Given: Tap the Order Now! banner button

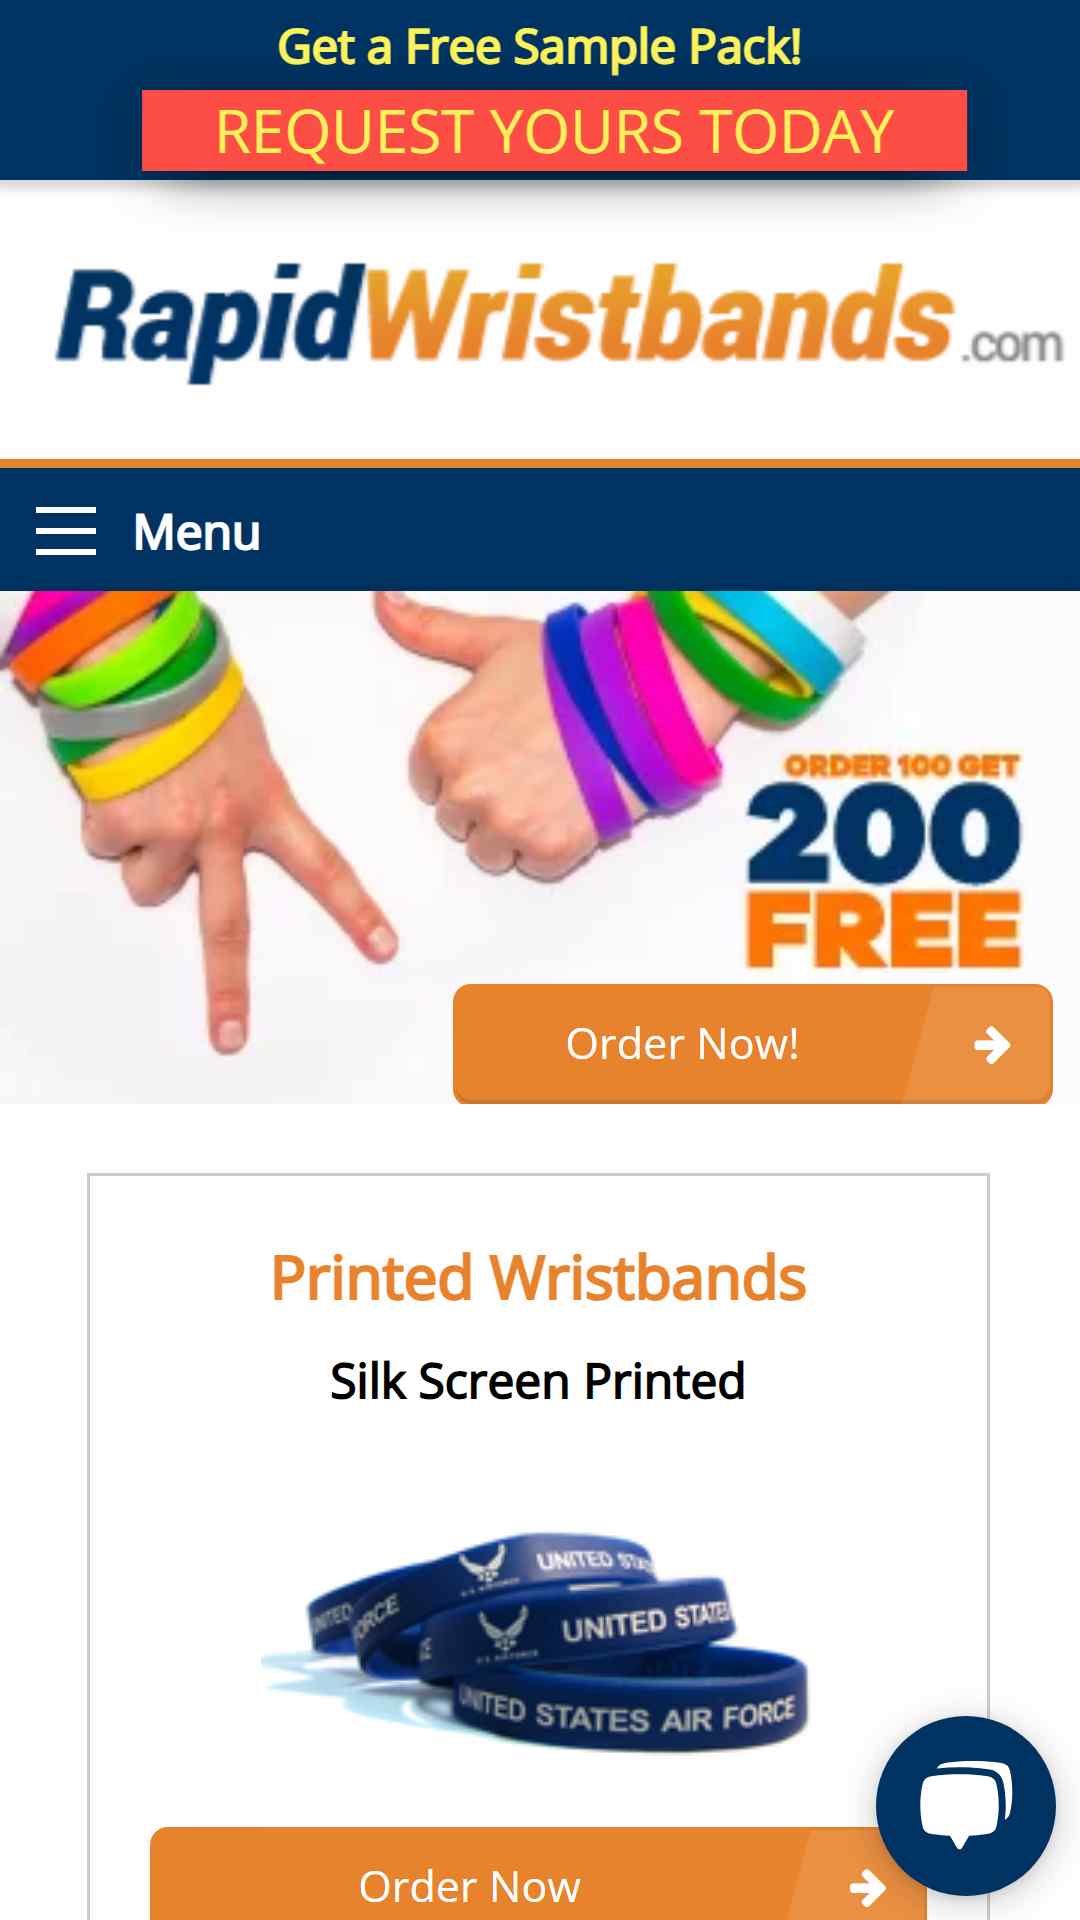Looking at the screenshot, I should tap(752, 1044).
